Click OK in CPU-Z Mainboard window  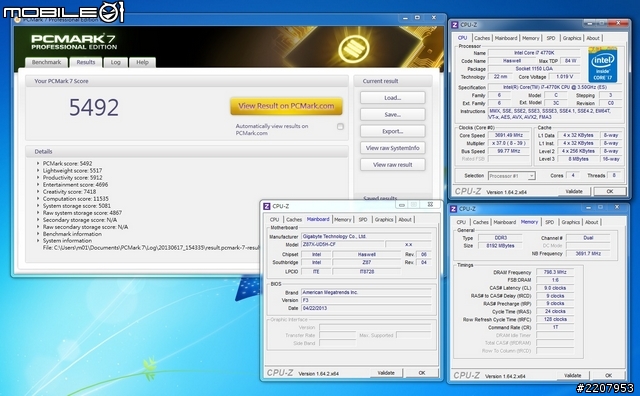click(422, 373)
